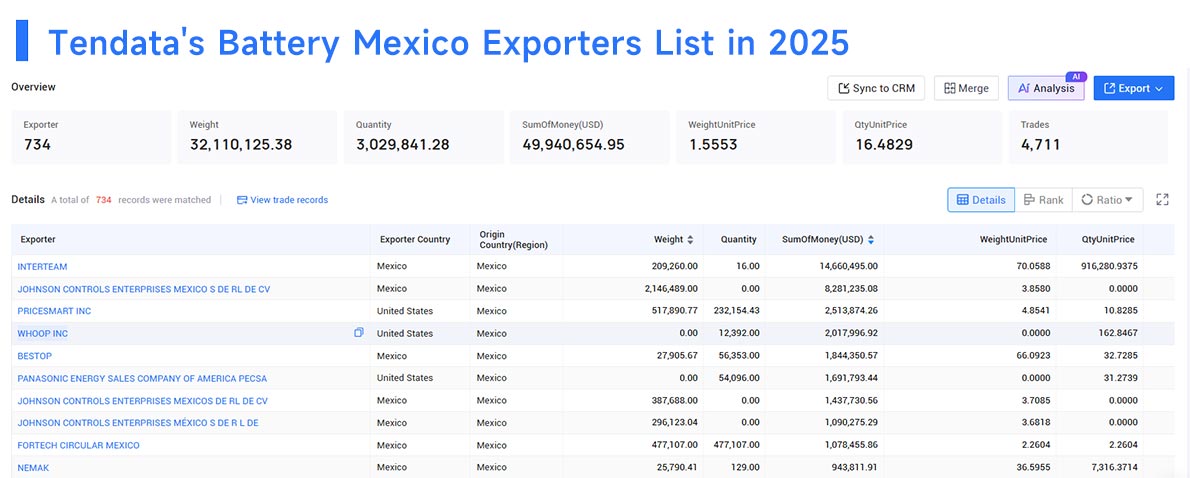Click the 916,280.9375 QtyUnitPrice cell

[1108, 266]
